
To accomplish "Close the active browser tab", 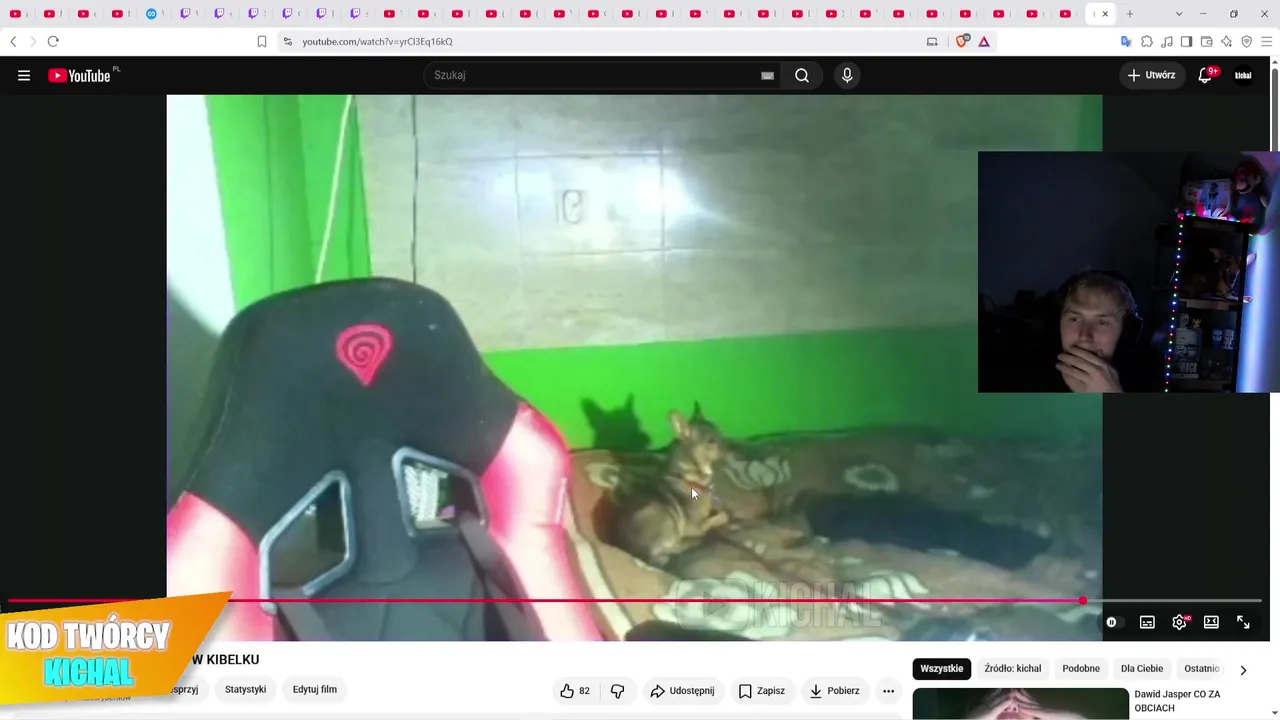I will click(x=1105, y=14).
